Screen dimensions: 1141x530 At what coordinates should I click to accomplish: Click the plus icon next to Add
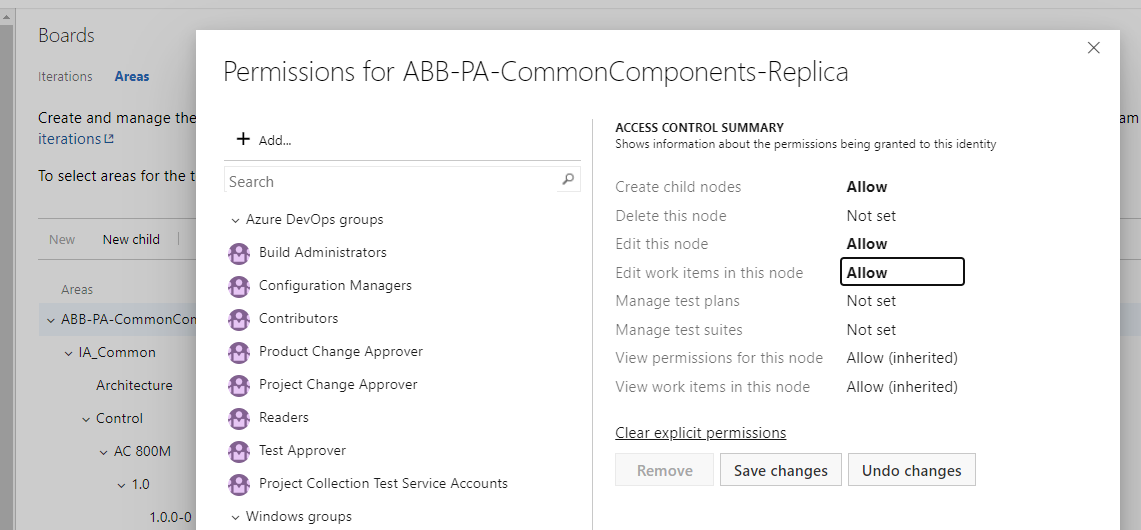244,139
